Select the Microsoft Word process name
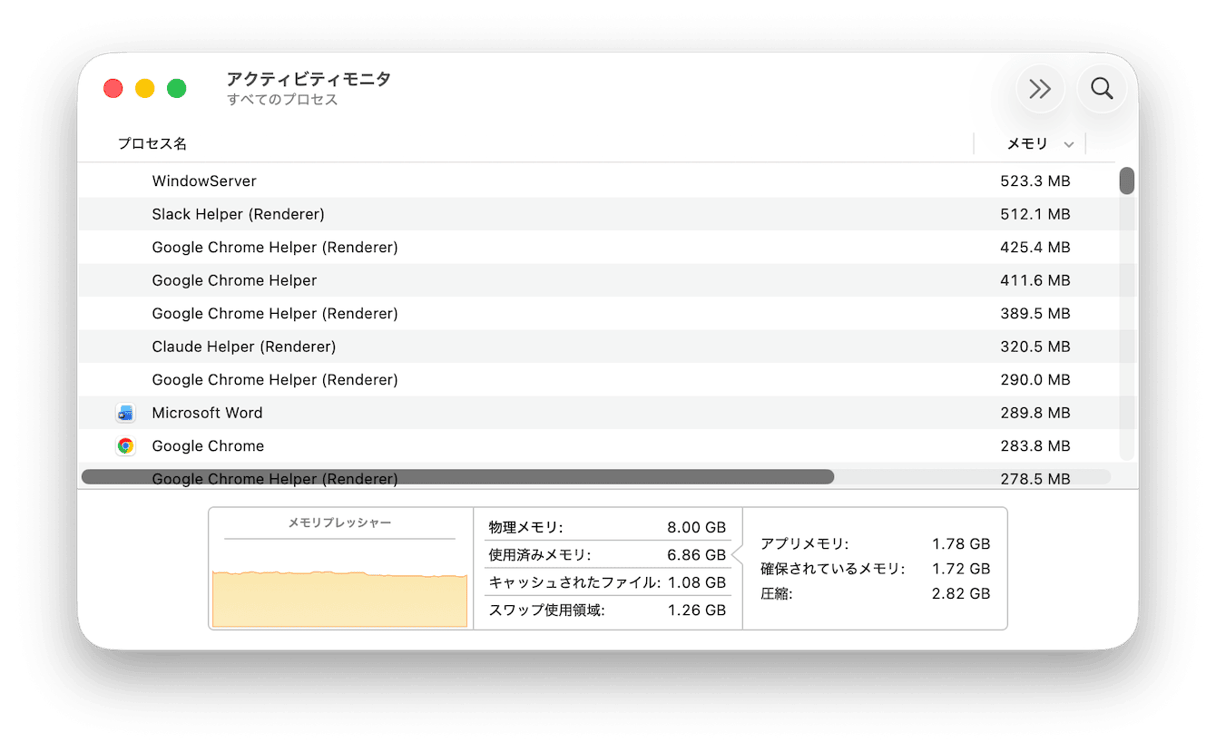This screenshot has width=1216, height=752. pos(207,413)
